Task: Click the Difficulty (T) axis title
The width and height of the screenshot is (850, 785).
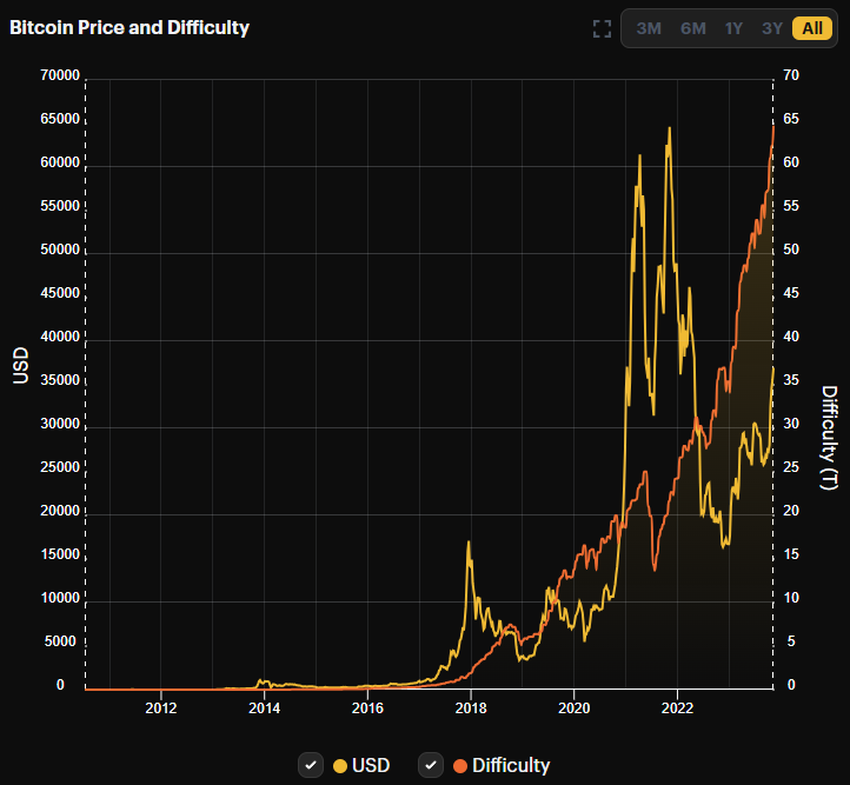Action: [x=828, y=437]
